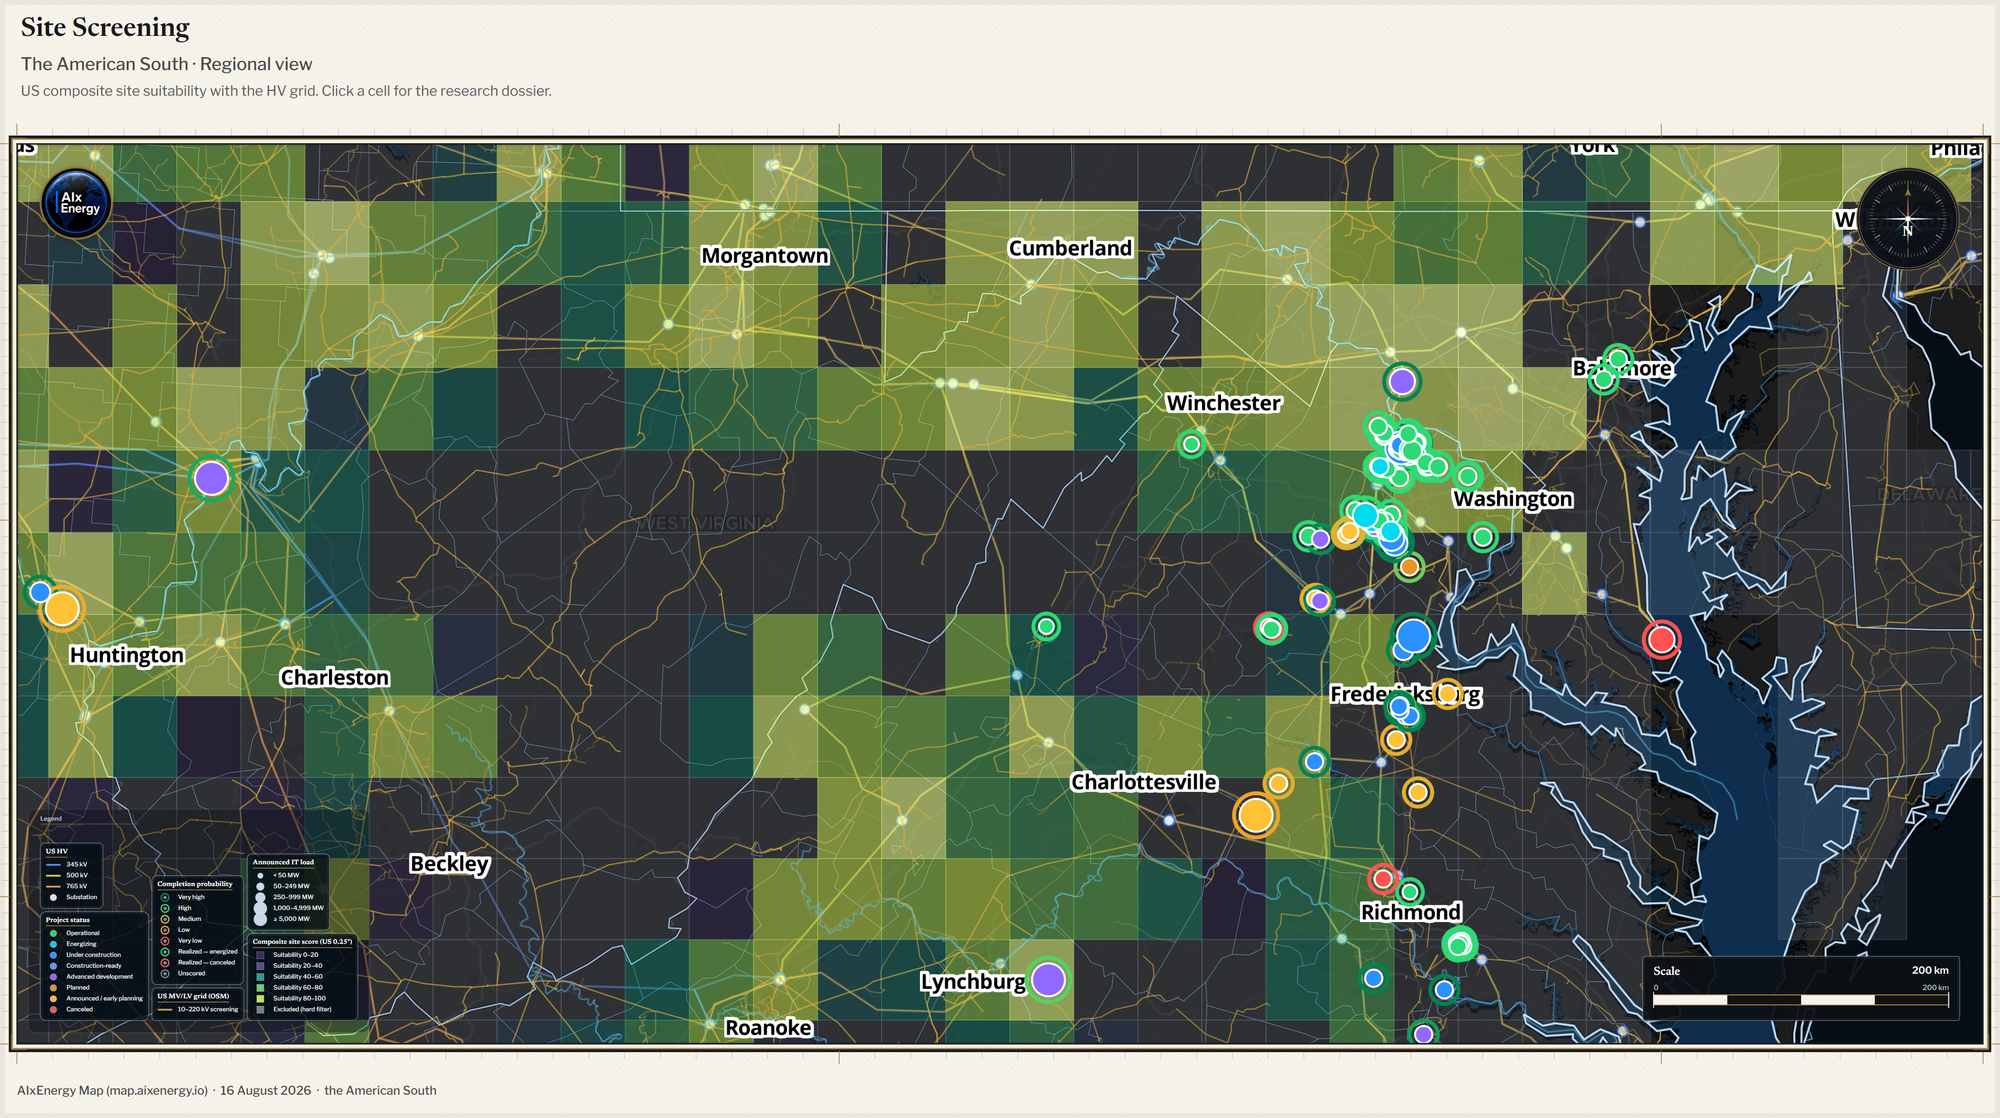Image resolution: width=2000 pixels, height=1118 pixels.
Task: Select the red-ringed marker just above Richmond
Action: (1383, 879)
